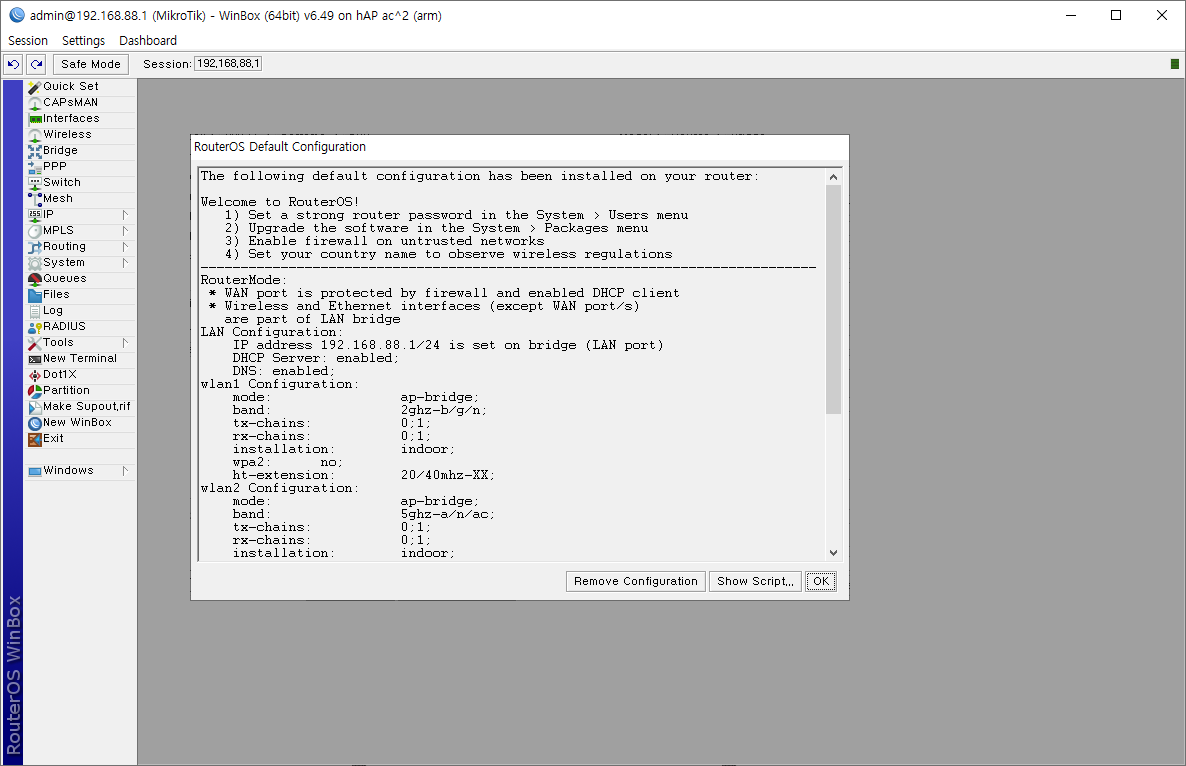Click the "2ghz-b/g/n;" band value
The image size is (1186, 766).
(444, 411)
